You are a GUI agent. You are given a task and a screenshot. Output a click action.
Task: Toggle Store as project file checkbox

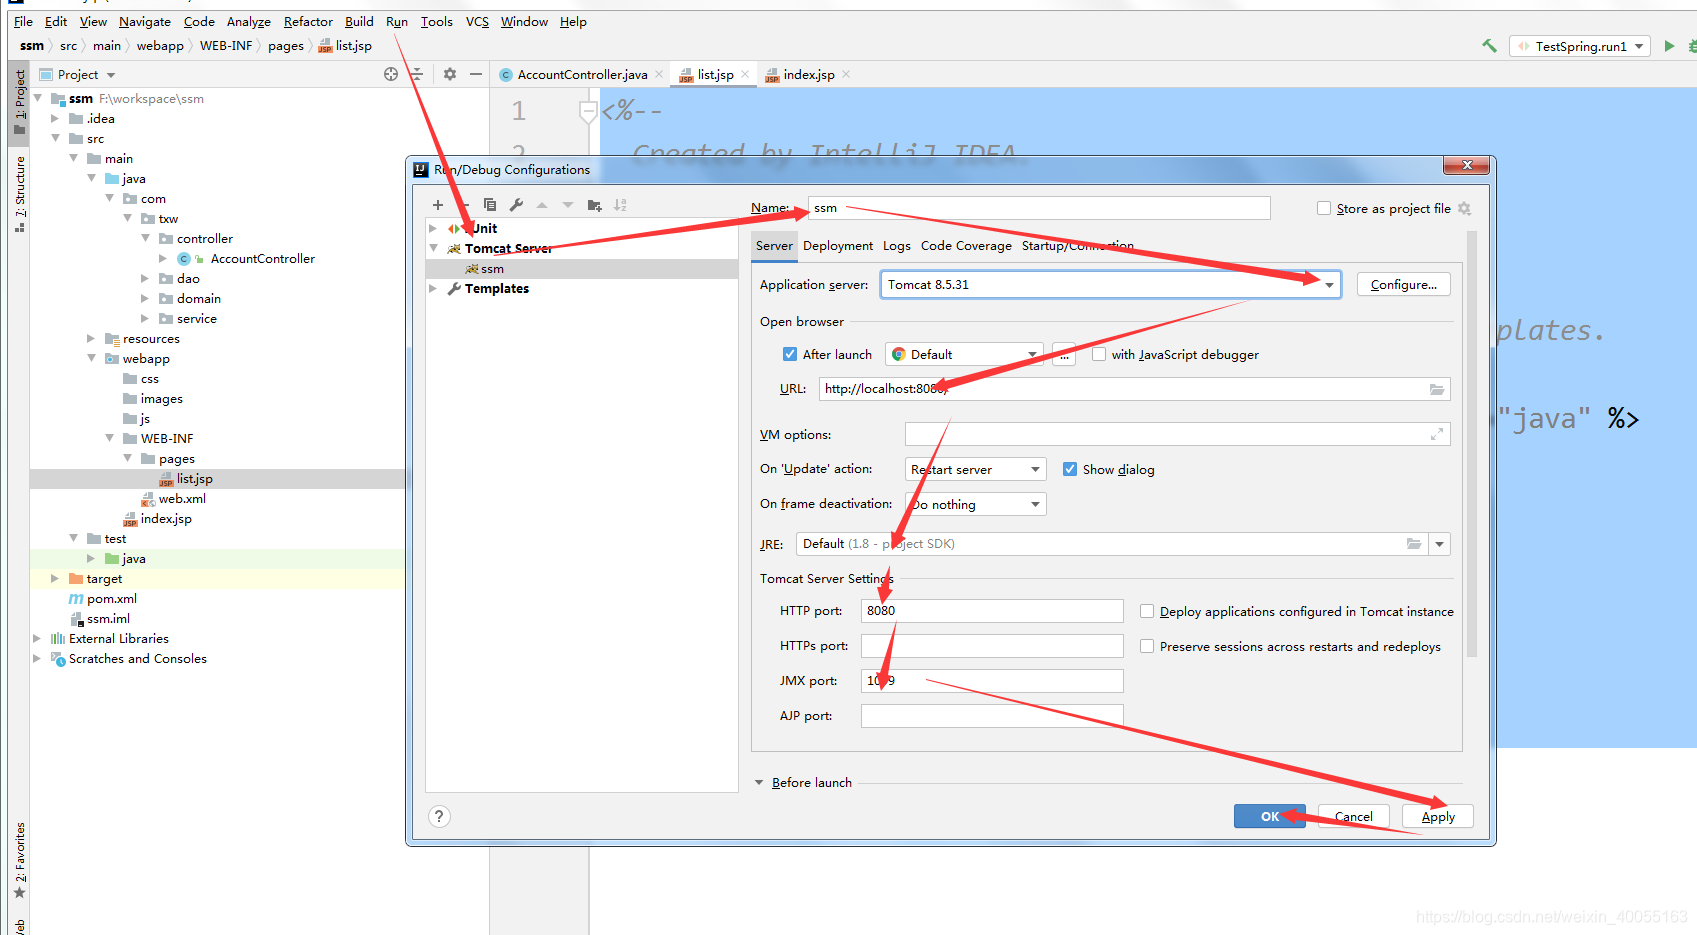click(1324, 208)
